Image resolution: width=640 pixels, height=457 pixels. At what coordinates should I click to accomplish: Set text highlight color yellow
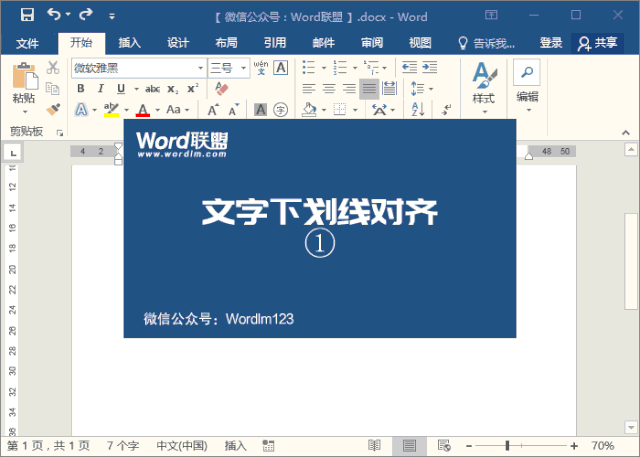click(111, 110)
